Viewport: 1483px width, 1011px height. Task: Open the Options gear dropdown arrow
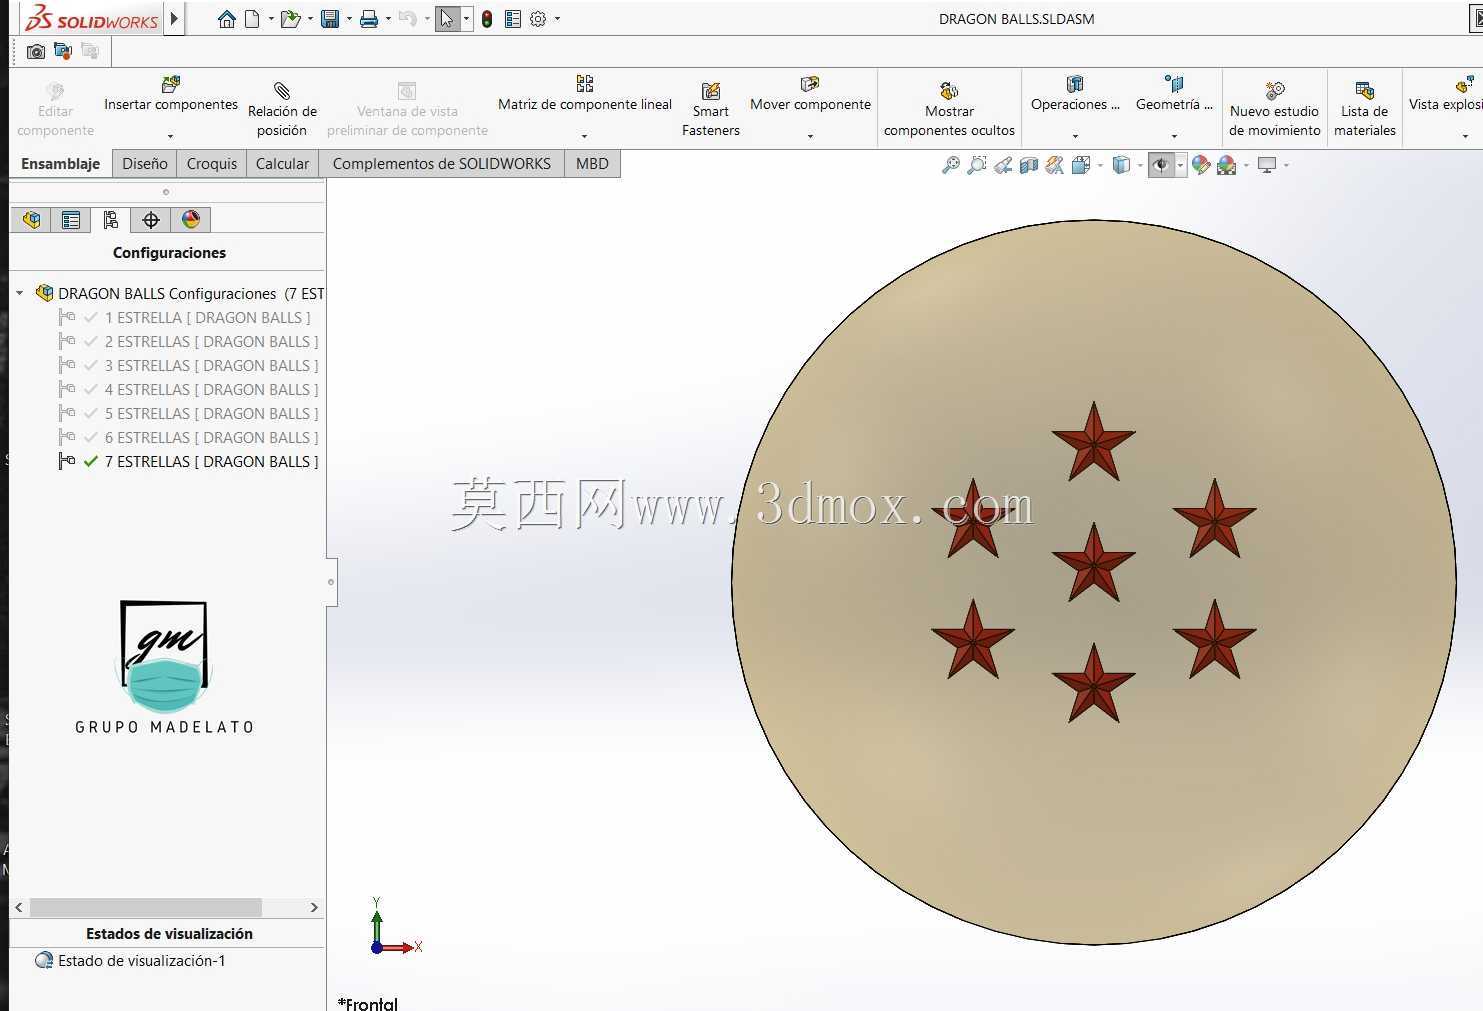click(x=557, y=19)
